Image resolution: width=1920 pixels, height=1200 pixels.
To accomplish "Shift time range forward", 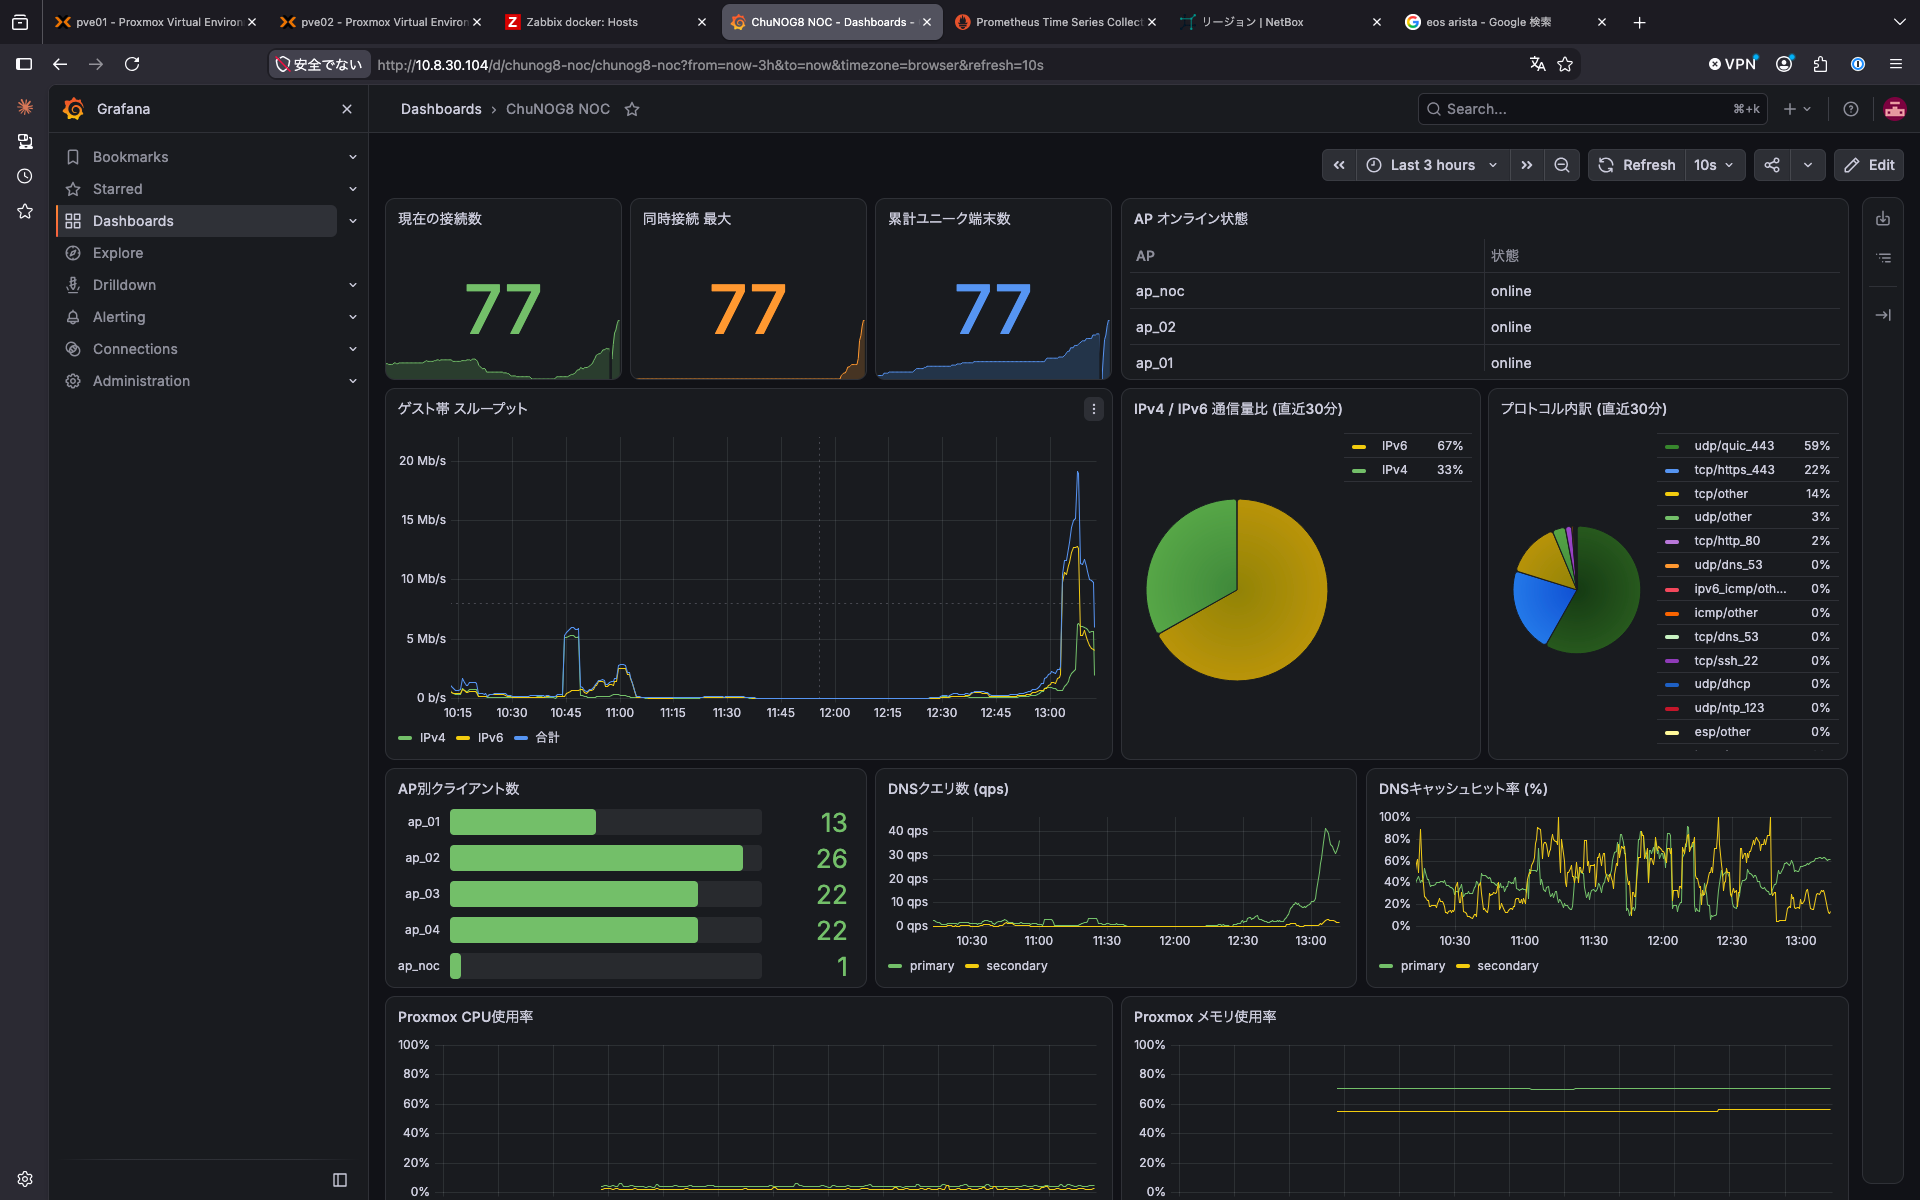I will (x=1527, y=165).
